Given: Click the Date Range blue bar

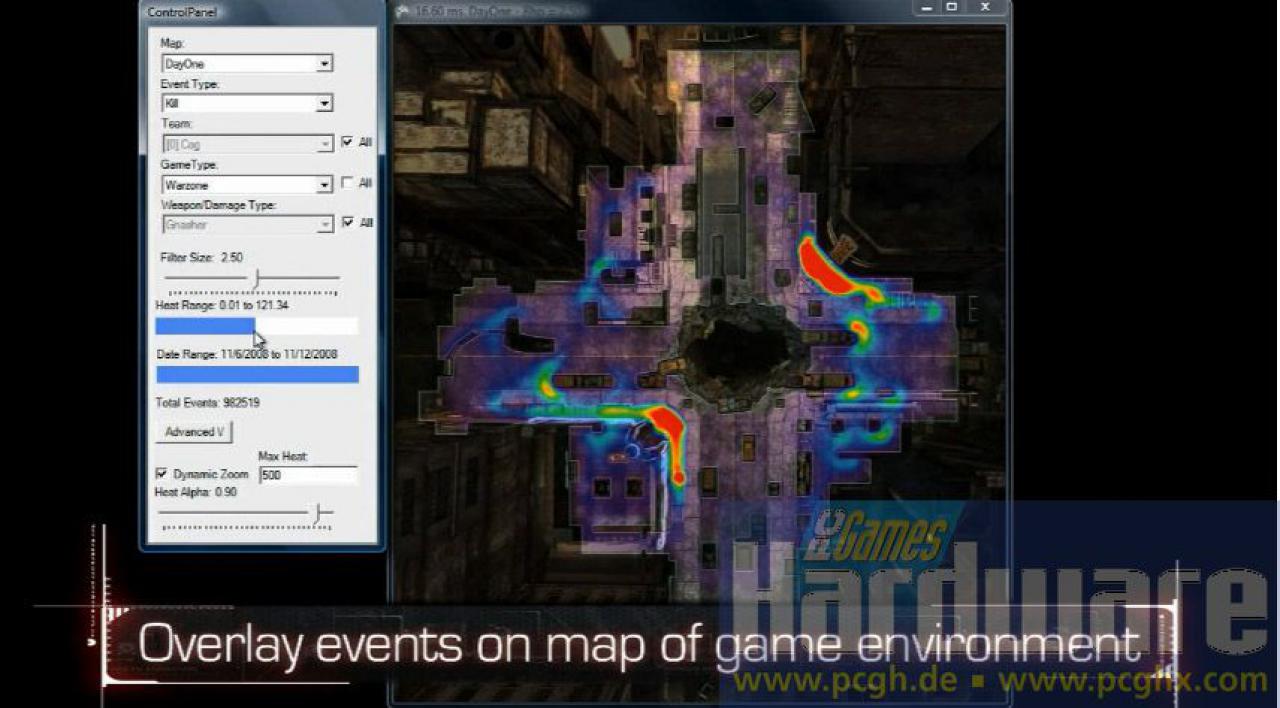Looking at the screenshot, I should pyautogui.click(x=257, y=374).
